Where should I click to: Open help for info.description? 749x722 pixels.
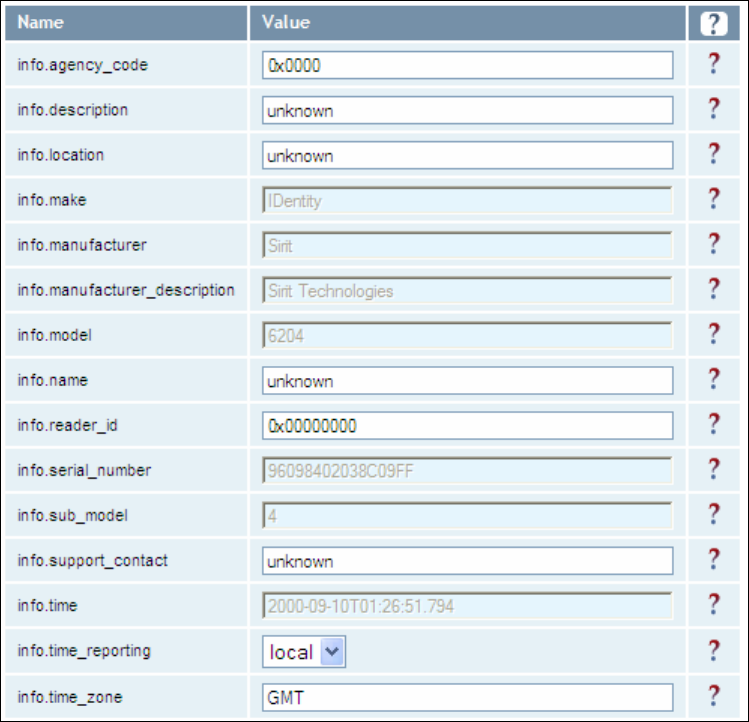click(714, 108)
